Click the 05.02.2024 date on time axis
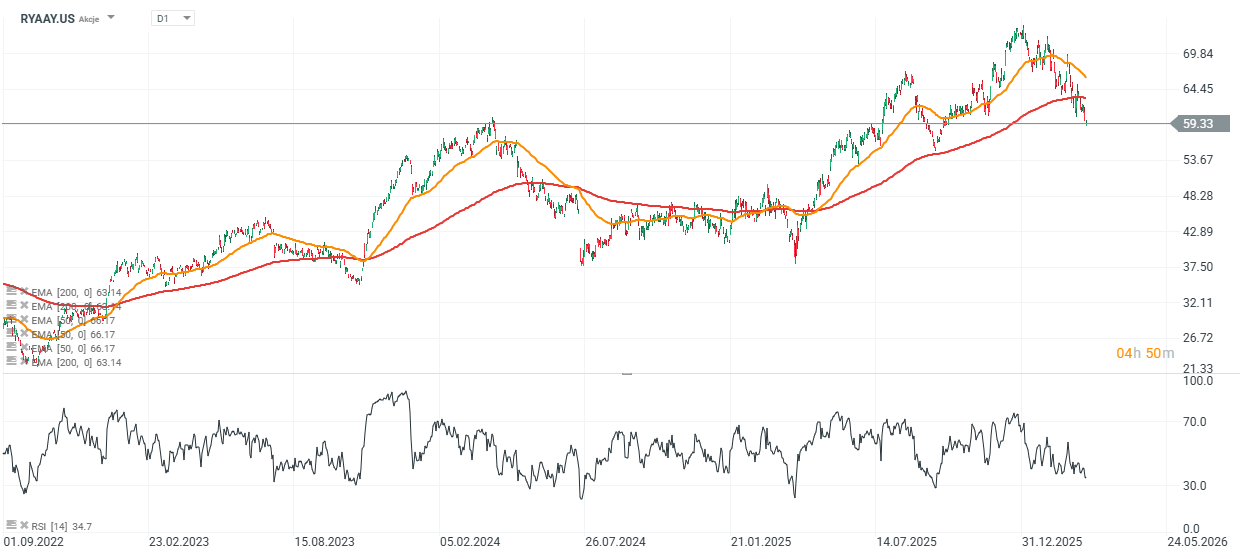Viewport: 1242px width, 559px height. tap(470, 541)
